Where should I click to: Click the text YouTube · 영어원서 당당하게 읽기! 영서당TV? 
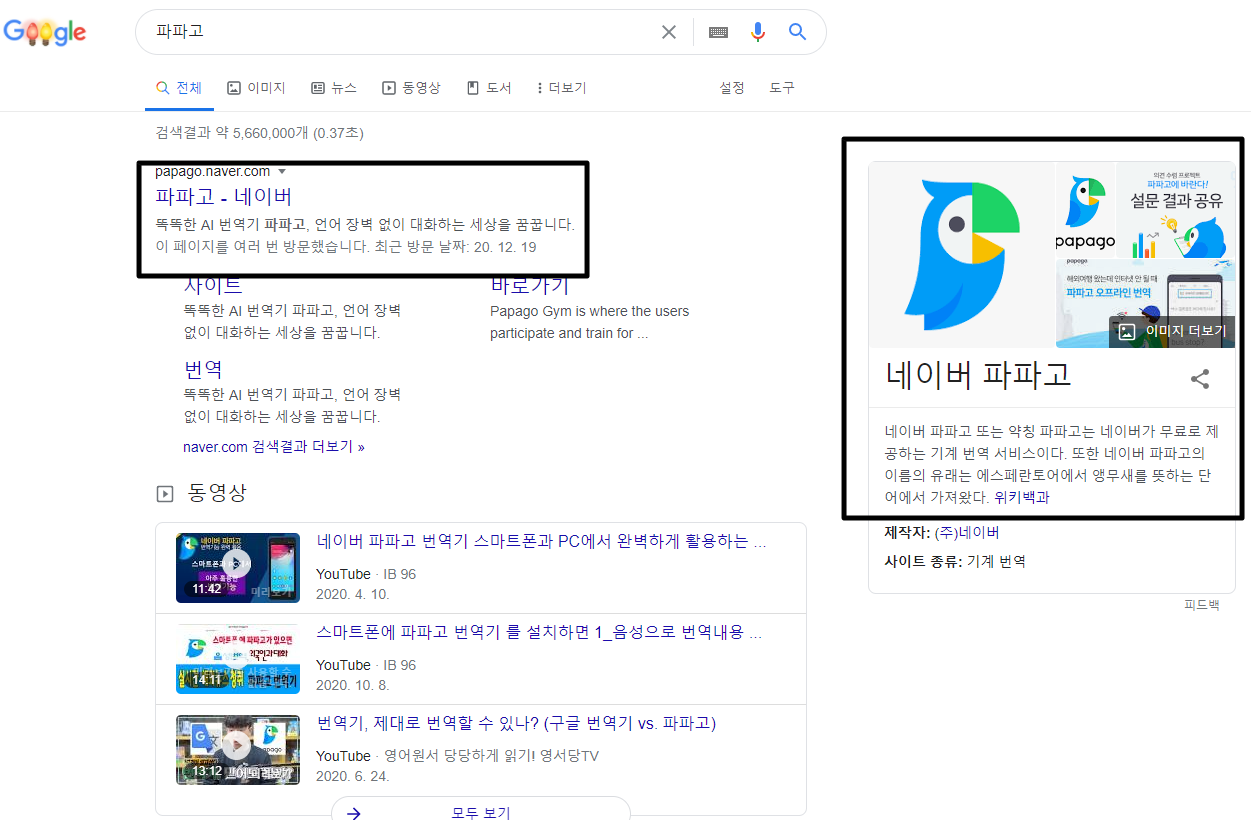click(x=457, y=756)
